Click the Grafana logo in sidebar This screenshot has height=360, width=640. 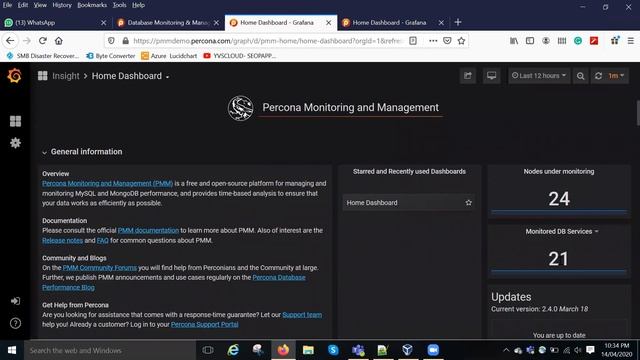[x=14, y=76]
